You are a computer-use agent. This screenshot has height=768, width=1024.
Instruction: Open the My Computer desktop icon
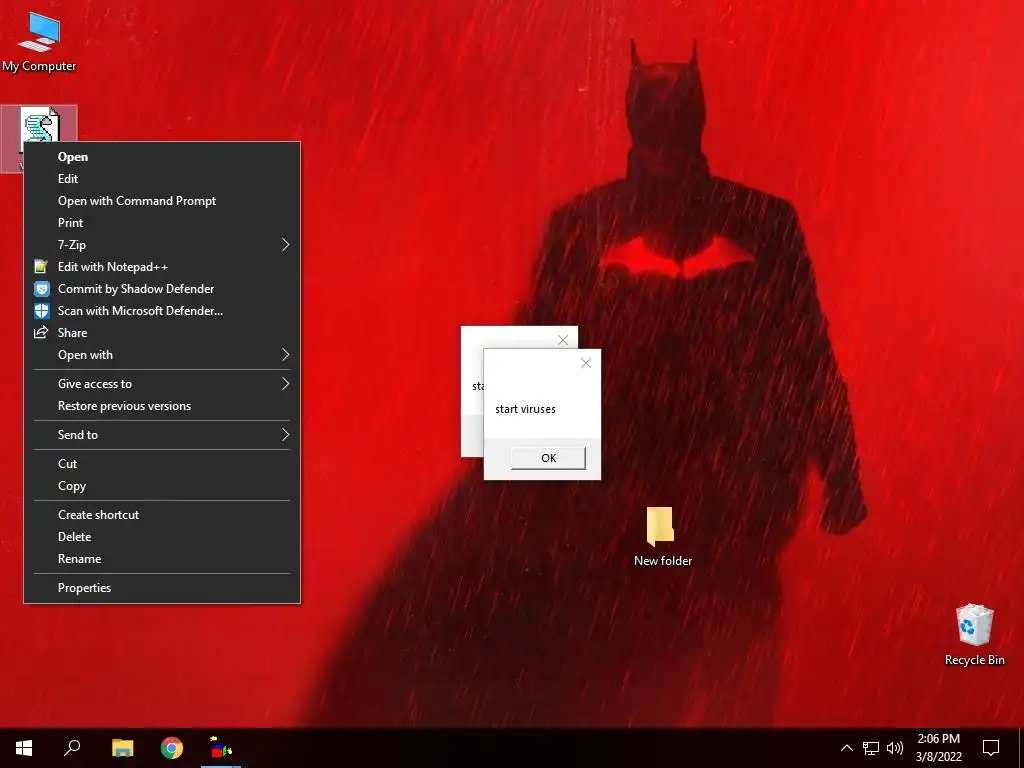click(39, 40)
